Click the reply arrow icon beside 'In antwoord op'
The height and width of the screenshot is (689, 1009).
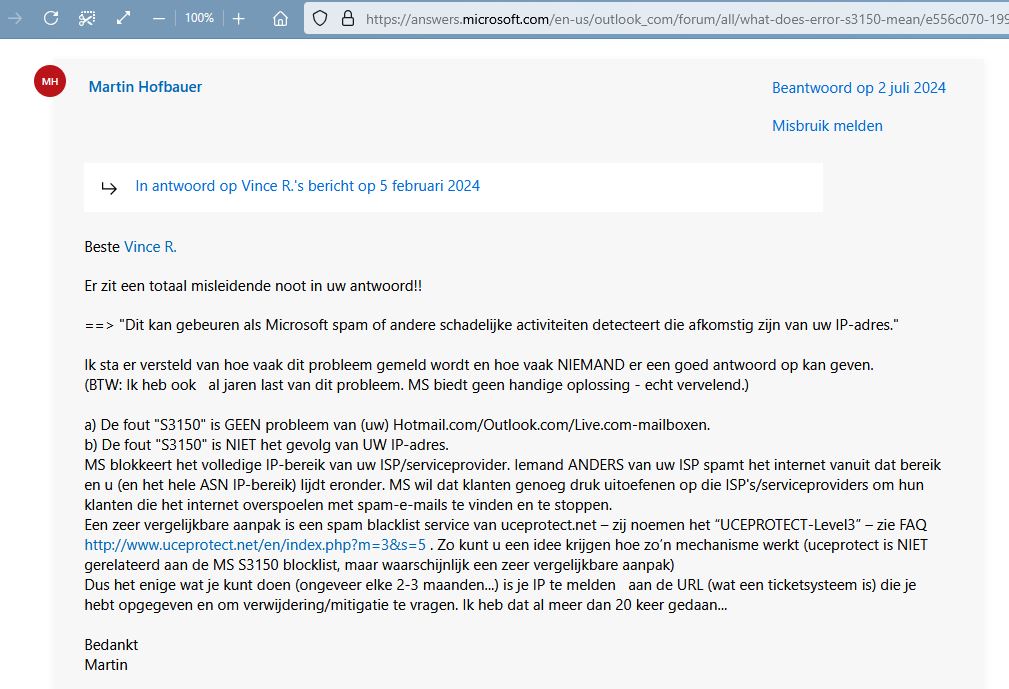click(x=109, y=187)
